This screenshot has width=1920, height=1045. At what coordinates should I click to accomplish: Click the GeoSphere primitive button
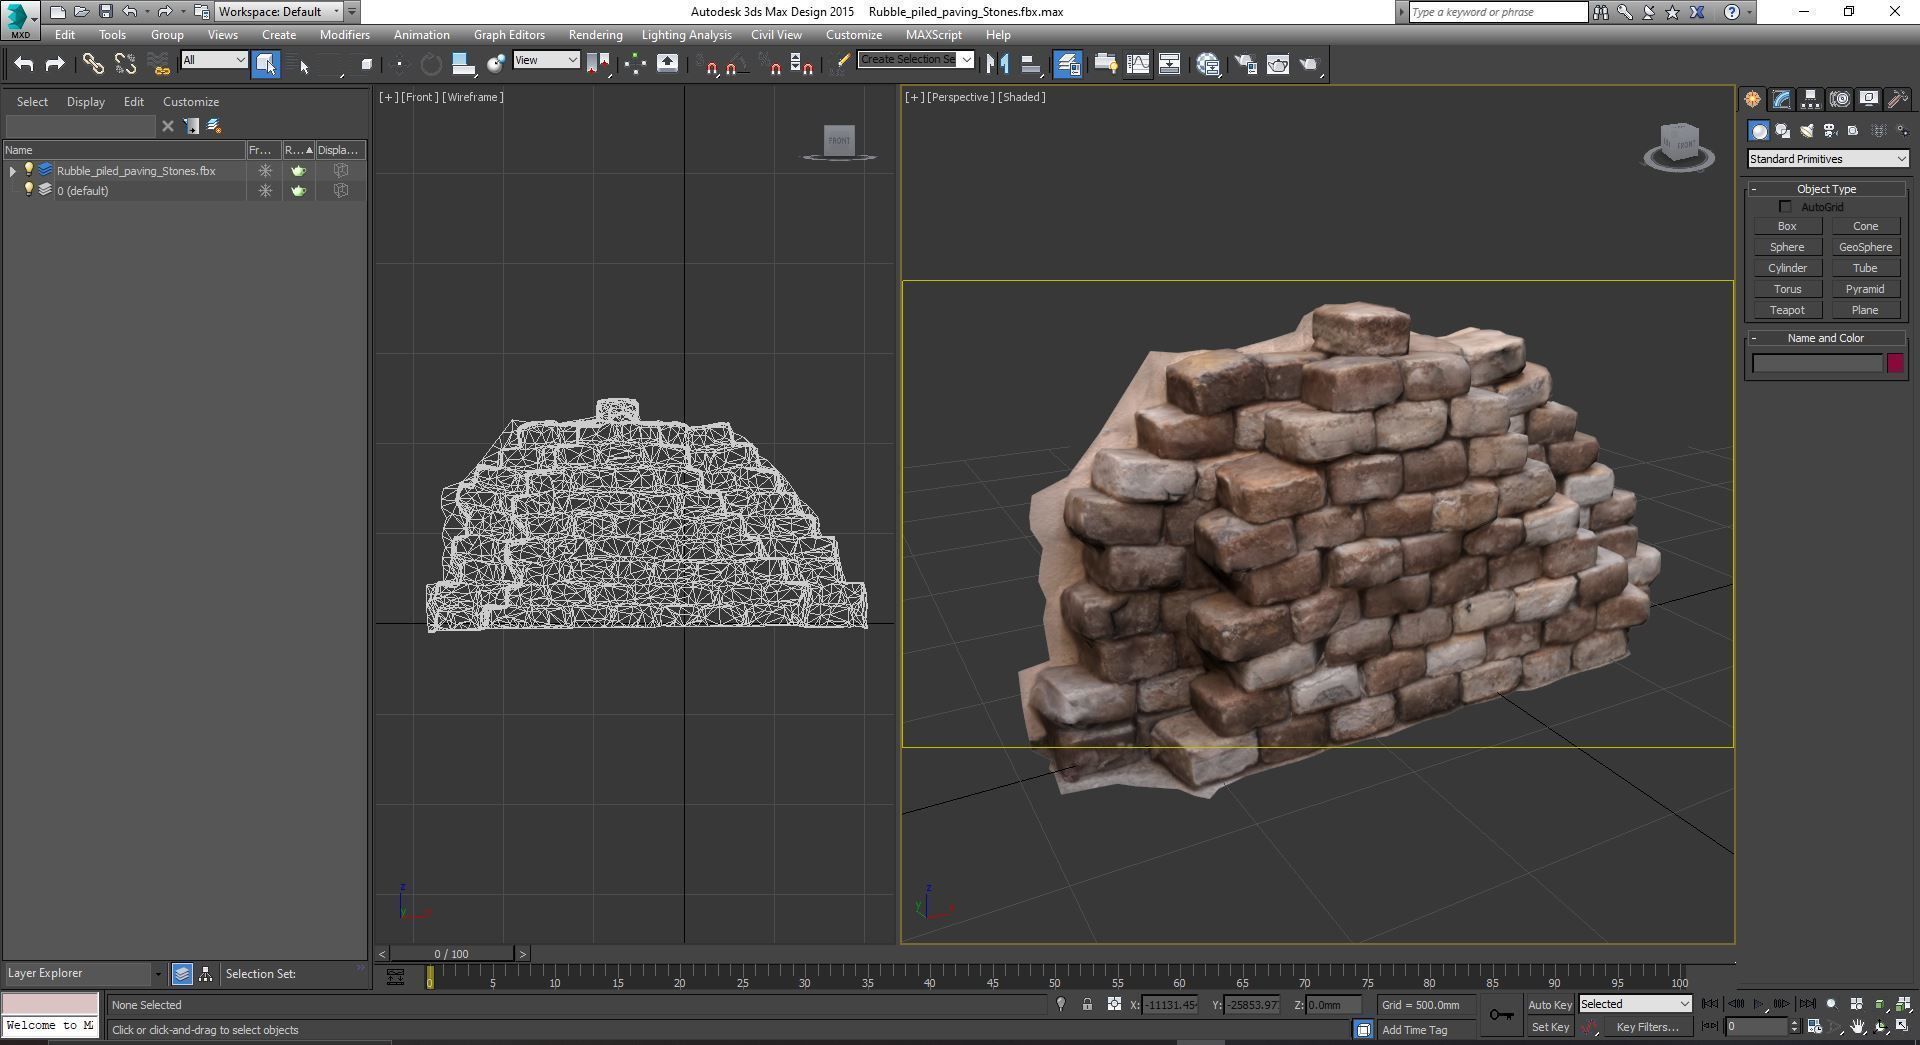[1865, 248]
